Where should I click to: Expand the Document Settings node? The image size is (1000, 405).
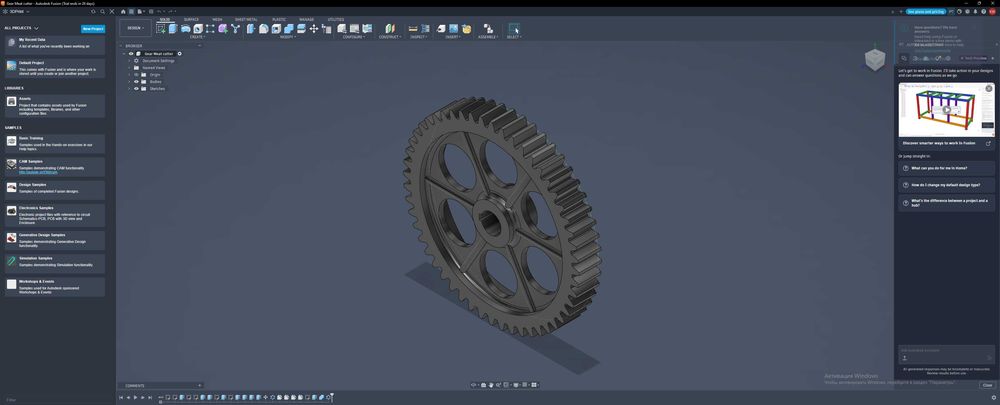tap(129, 61)
